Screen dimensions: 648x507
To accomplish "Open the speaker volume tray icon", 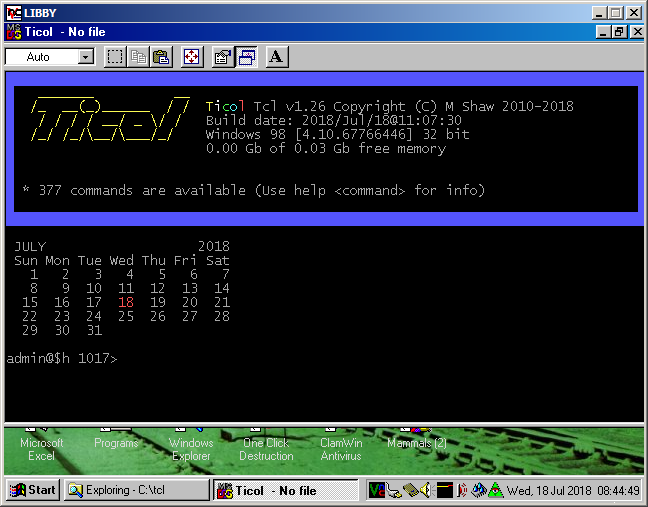I will click(x=425, y=490).
